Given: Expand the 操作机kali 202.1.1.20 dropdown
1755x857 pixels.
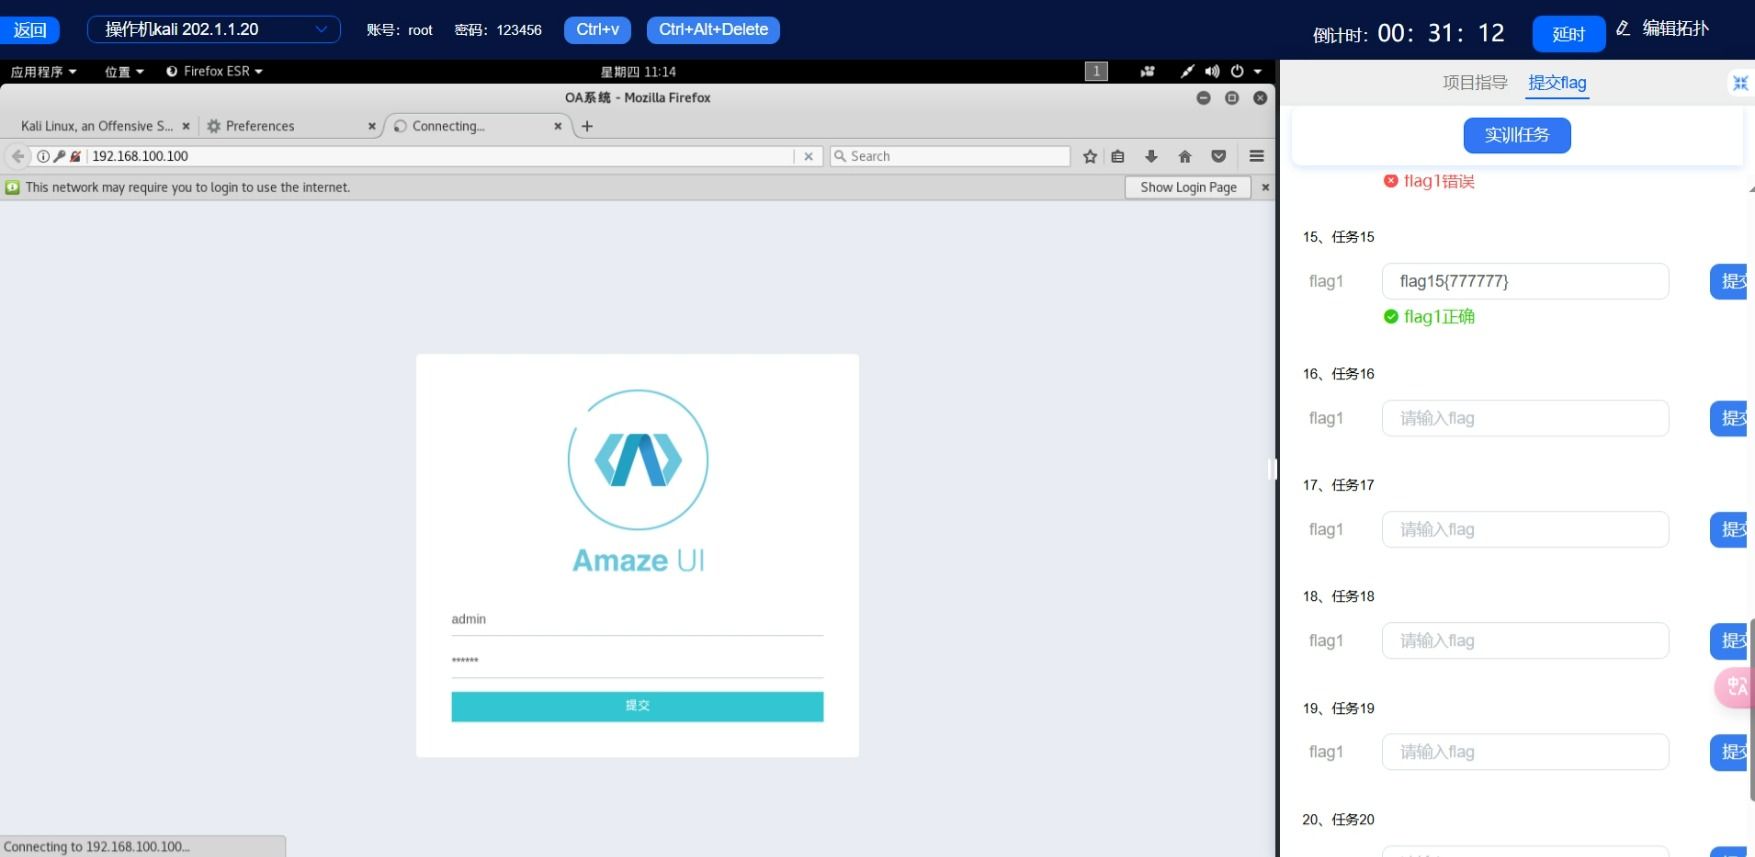Looking at the screenshot, I should point(214,29).
